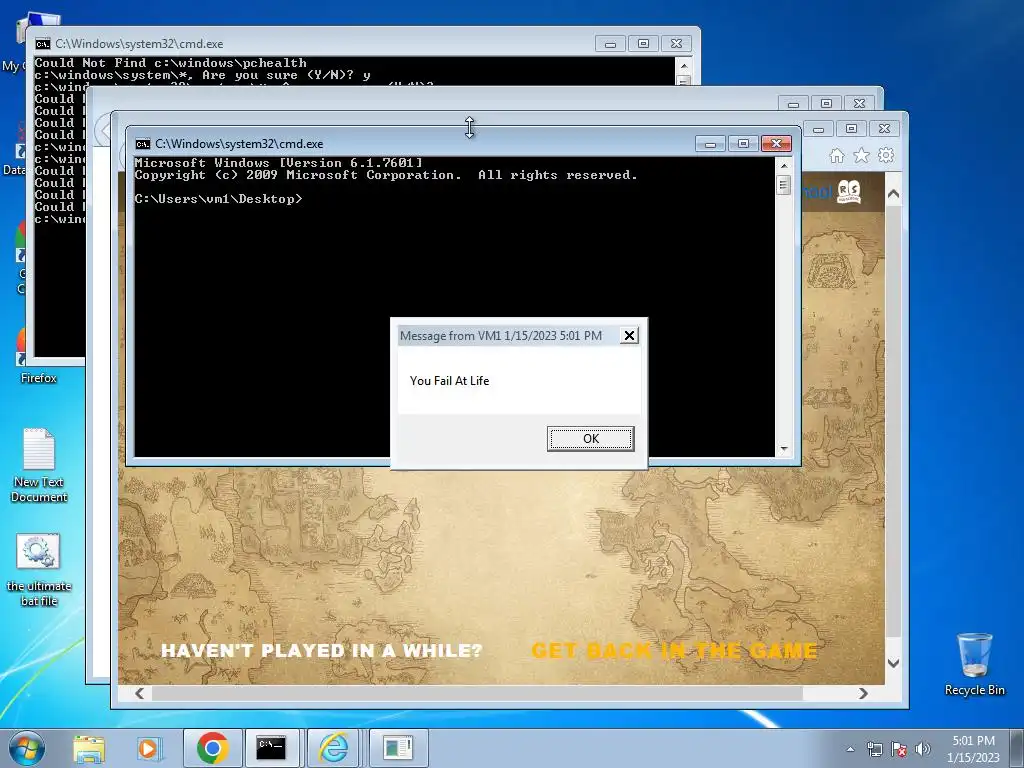Click the browser page scroll-up arrow

pos(893,194)
